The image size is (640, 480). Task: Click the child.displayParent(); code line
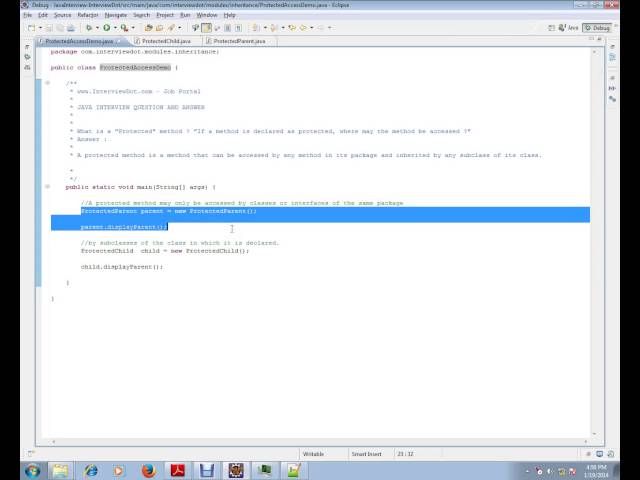[122, 267]
